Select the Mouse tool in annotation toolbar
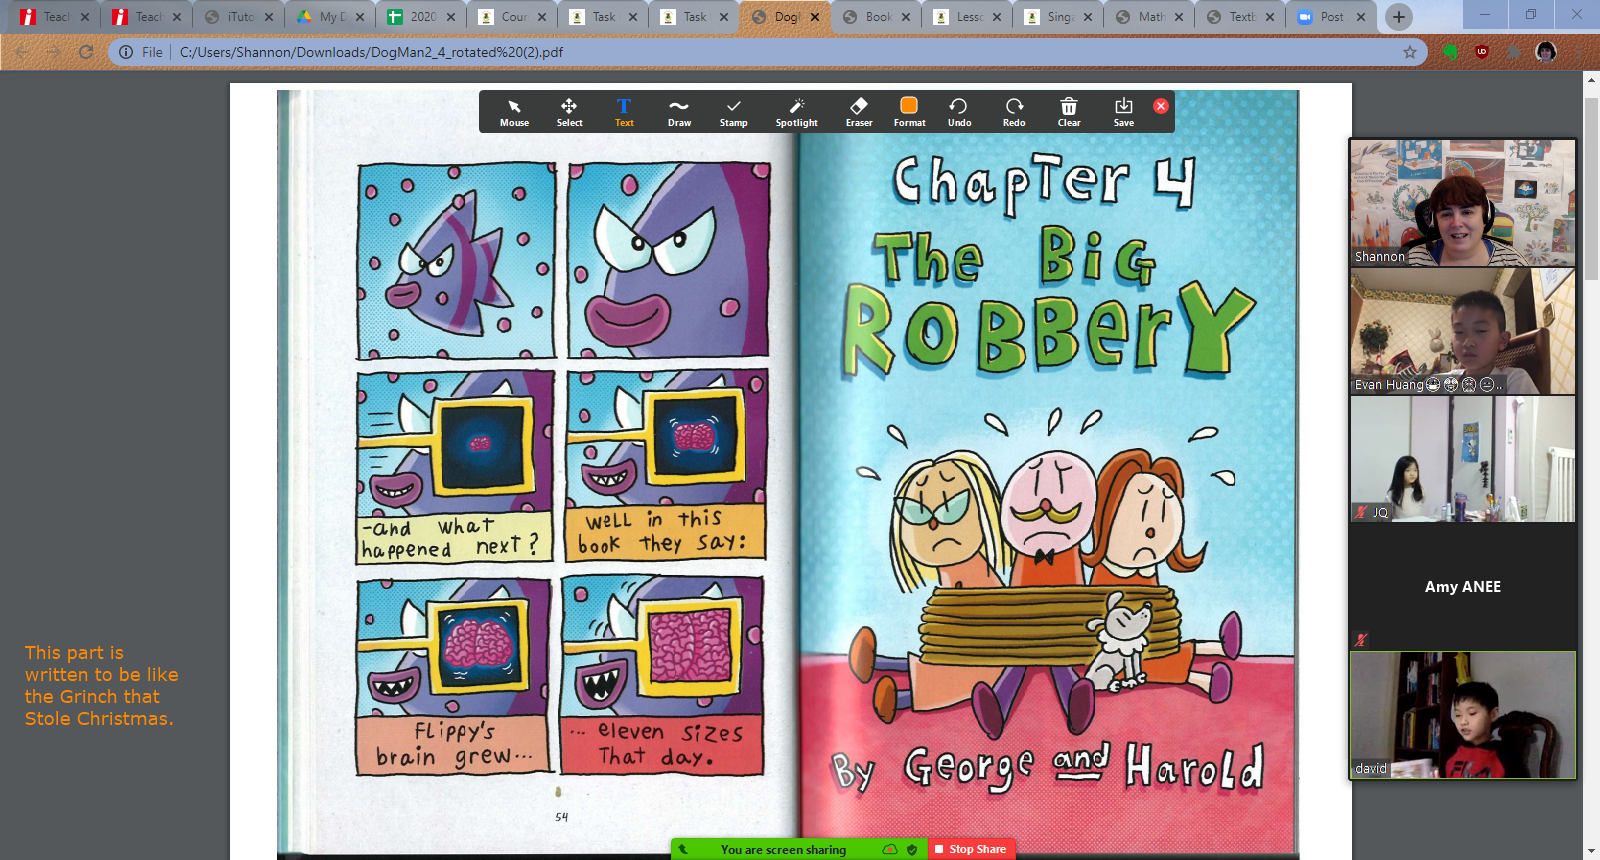 point(514,112)
